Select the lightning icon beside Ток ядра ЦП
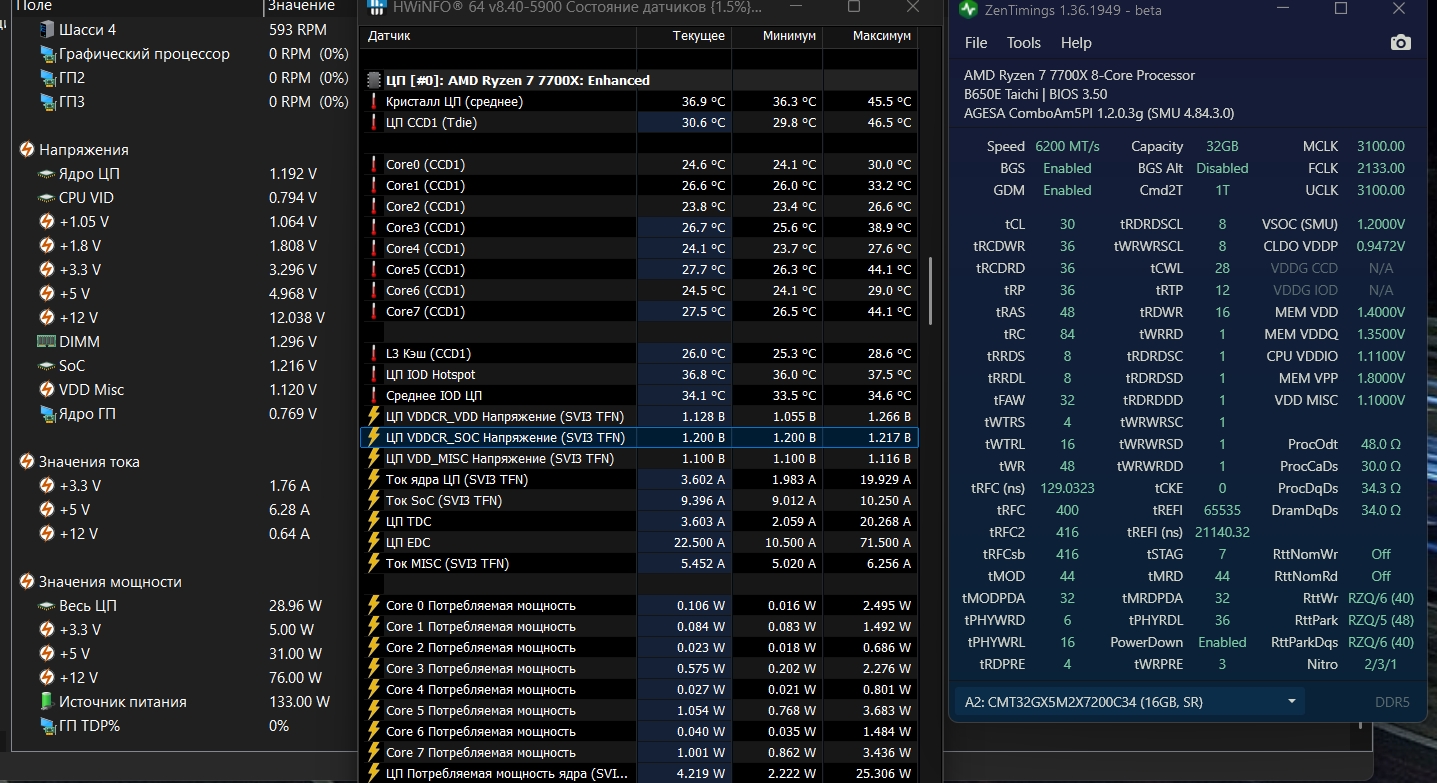 [374, 479]
